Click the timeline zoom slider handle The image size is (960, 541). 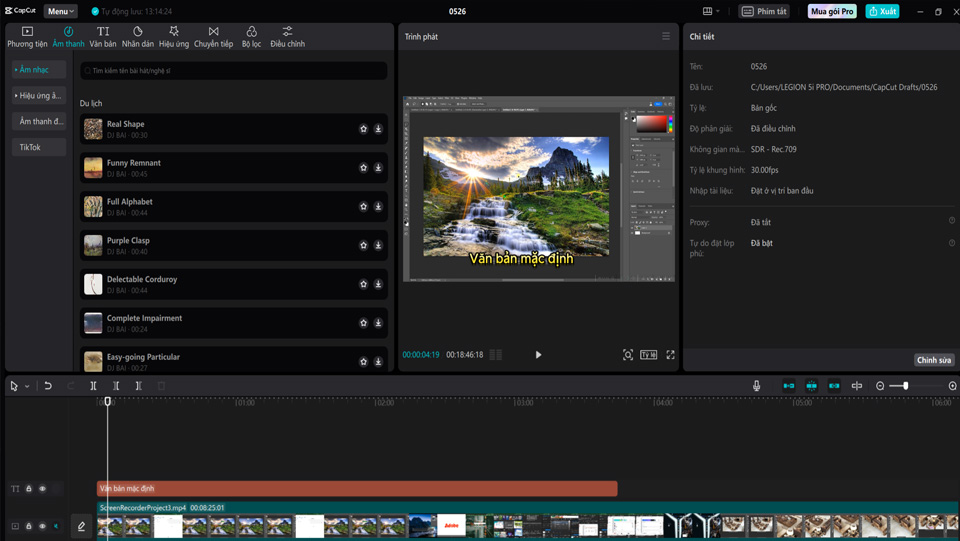pos(906,386)
